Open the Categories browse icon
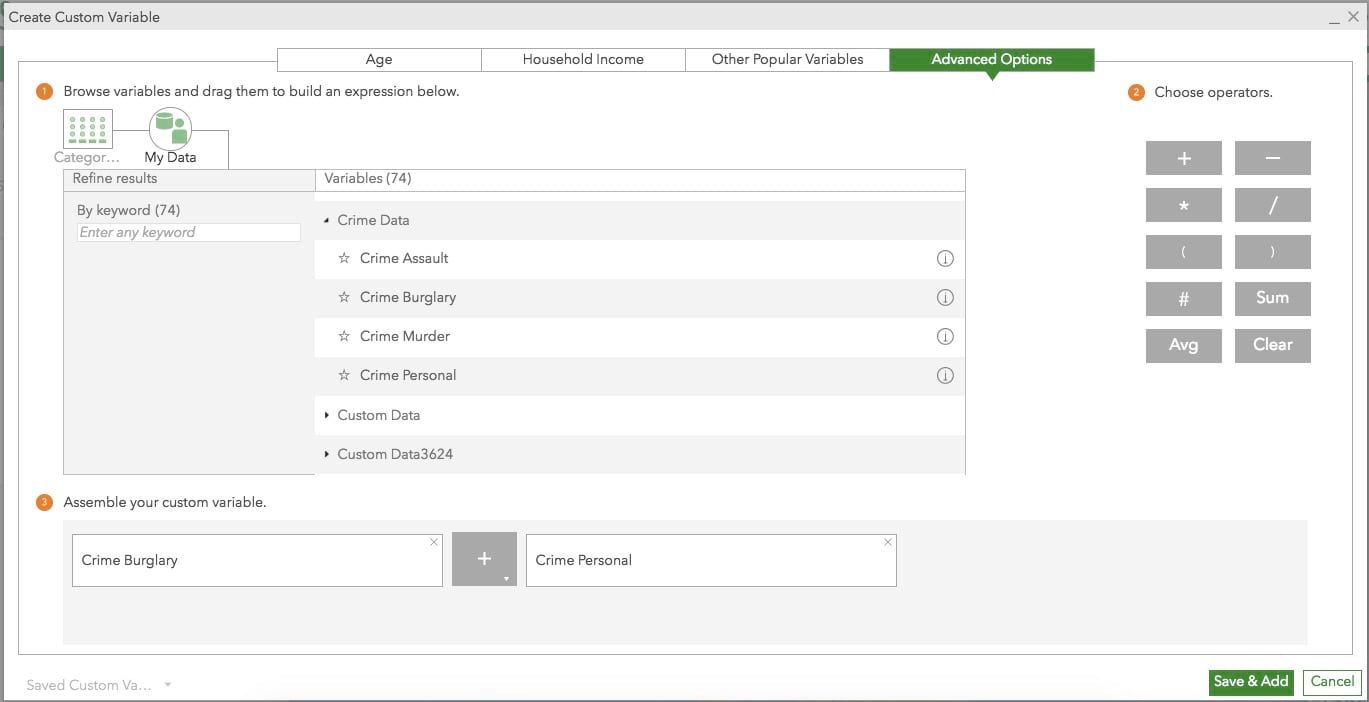1369x702 pixels. tap(87, 129)
